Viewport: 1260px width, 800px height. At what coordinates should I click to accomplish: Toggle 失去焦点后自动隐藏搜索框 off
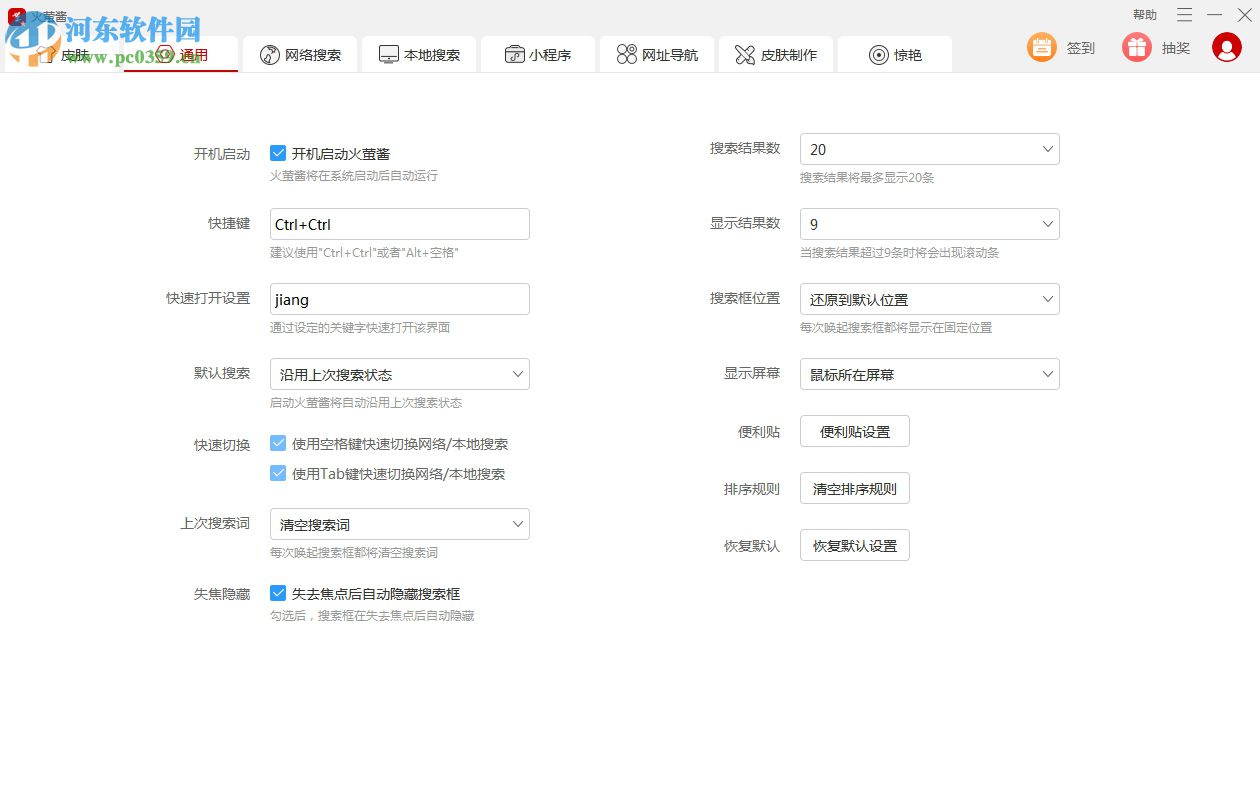click(278, 593)
